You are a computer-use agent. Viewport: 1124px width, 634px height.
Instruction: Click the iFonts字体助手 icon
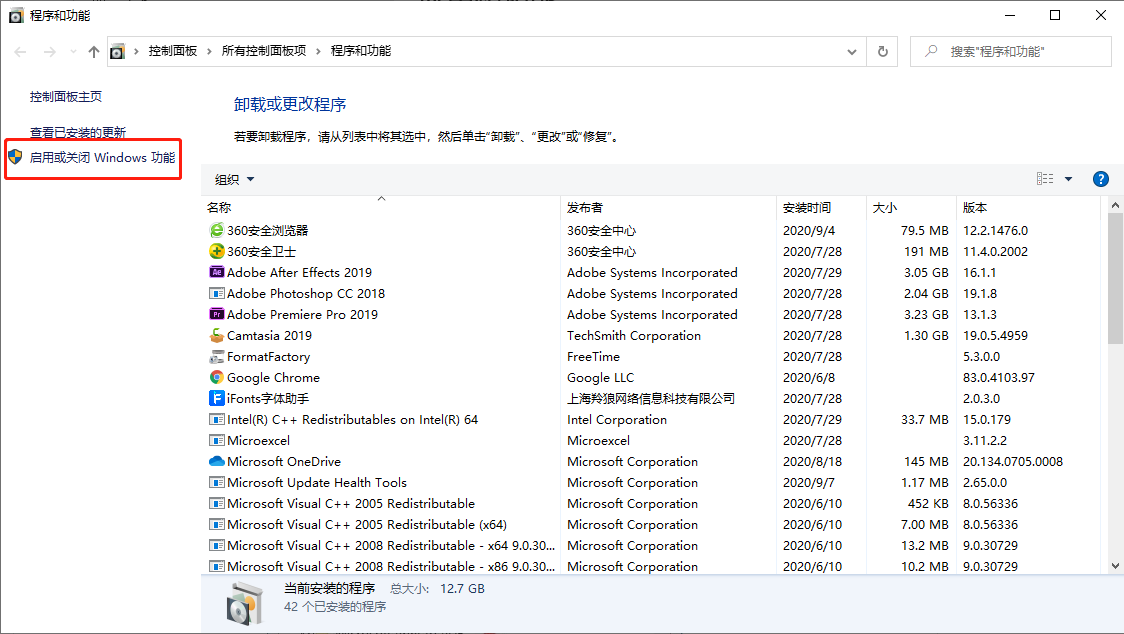[x=216, y=399]
